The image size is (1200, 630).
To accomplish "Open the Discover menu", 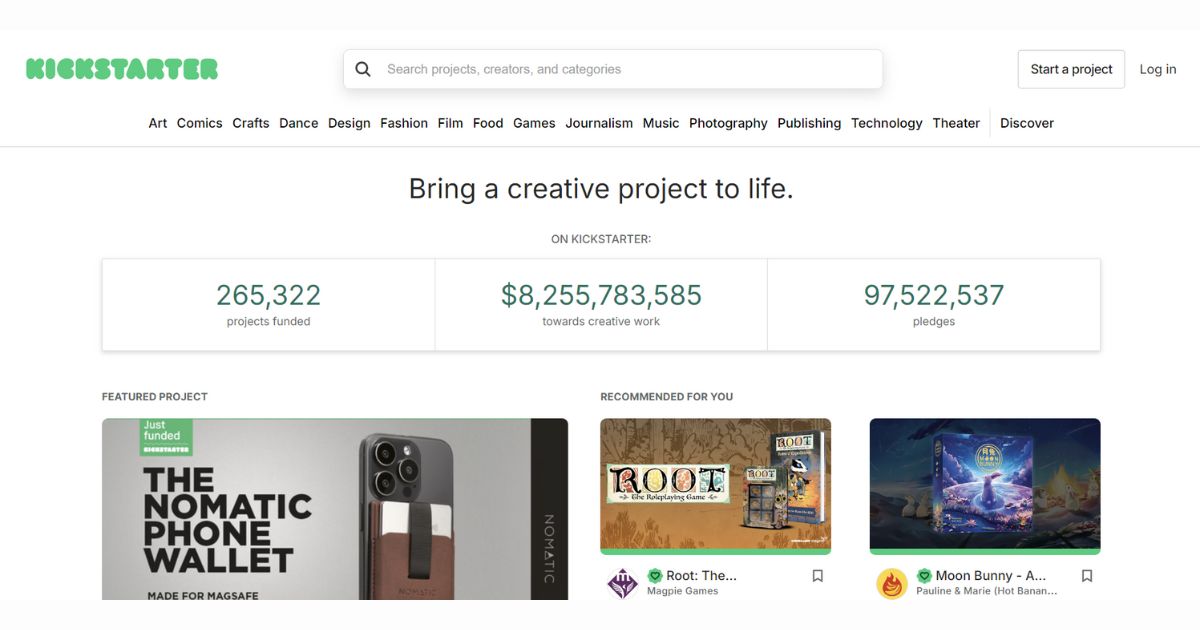I will coord(1026,122).
